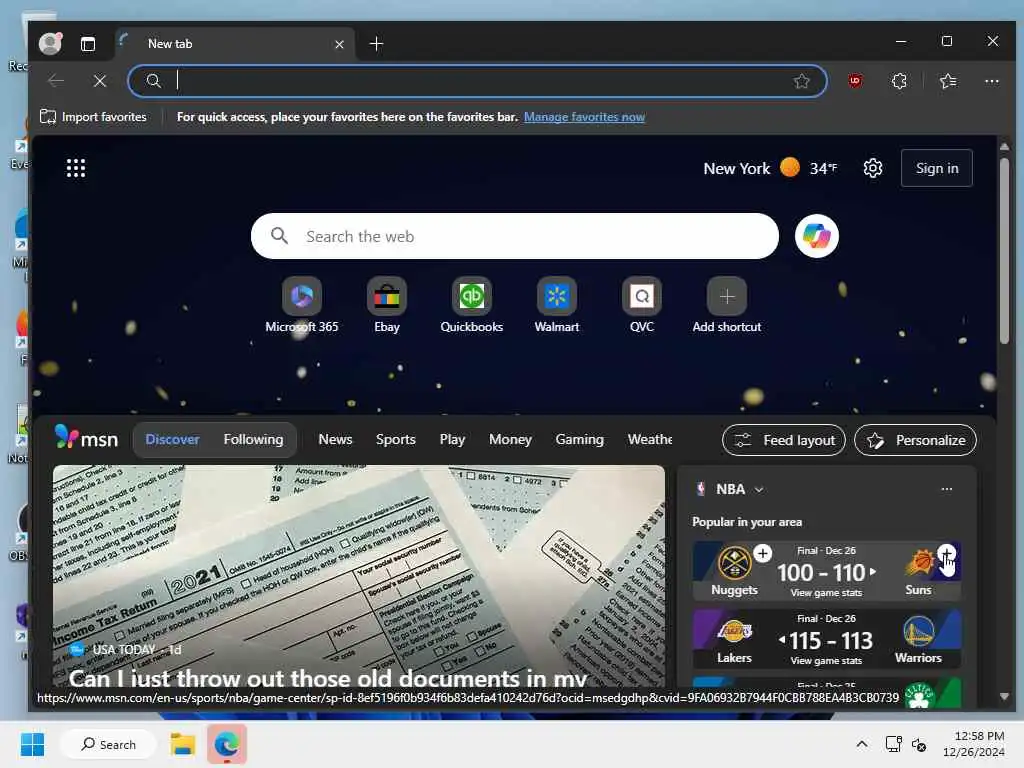Screen dimensions: 1024x768
Task: Click the back navigation arrow
Action: (56, 81)
